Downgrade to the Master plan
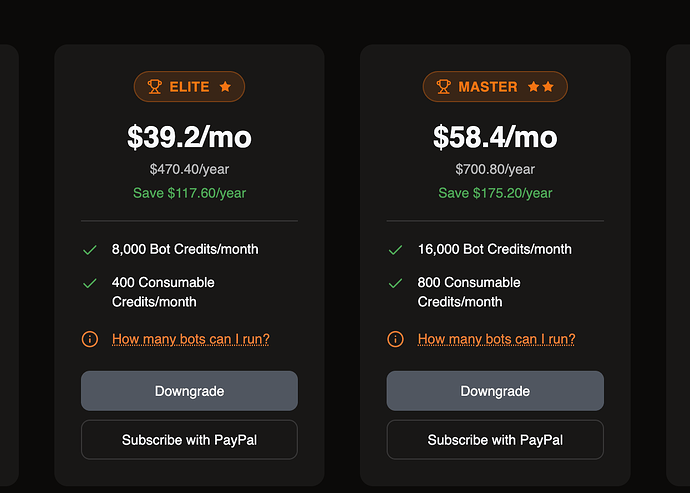This screenshot has height=493, width=690. (495, 391)
